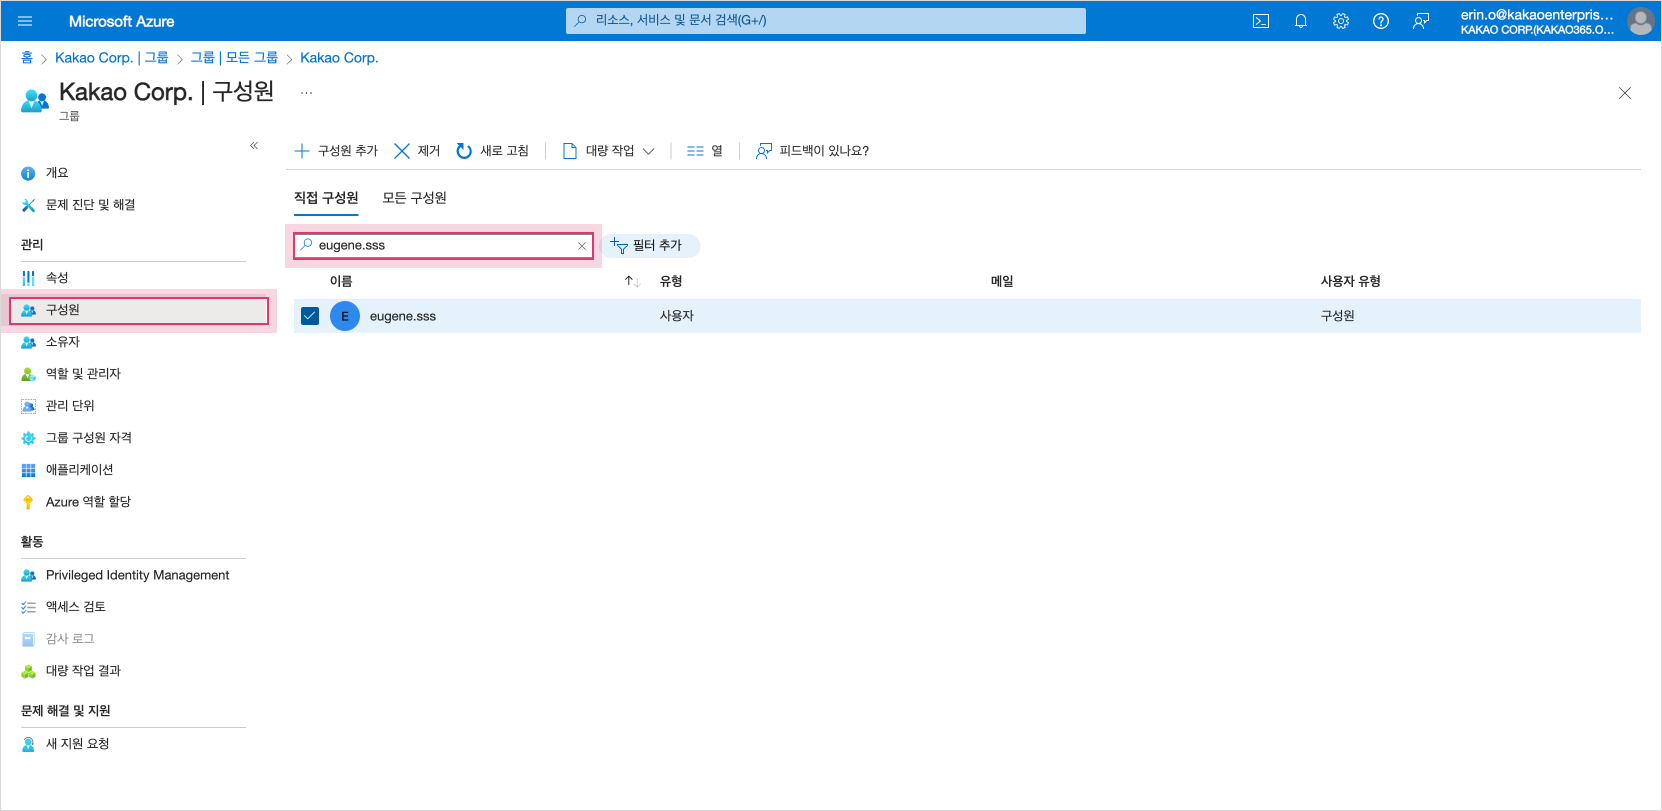This screenshot has width=1662, height=811.
Task: Switch to the 직접 구성원 tab
Action: click(326, 198)
